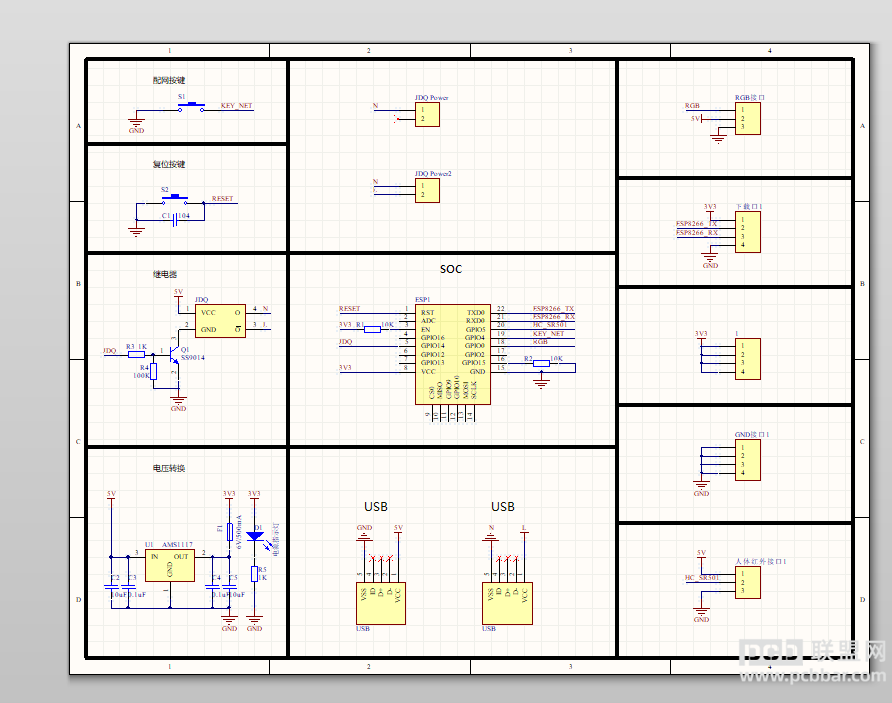Click the R2 10K resistor symbol
Image resolution: width=892 pixels, height=703 pixels.
542,363
